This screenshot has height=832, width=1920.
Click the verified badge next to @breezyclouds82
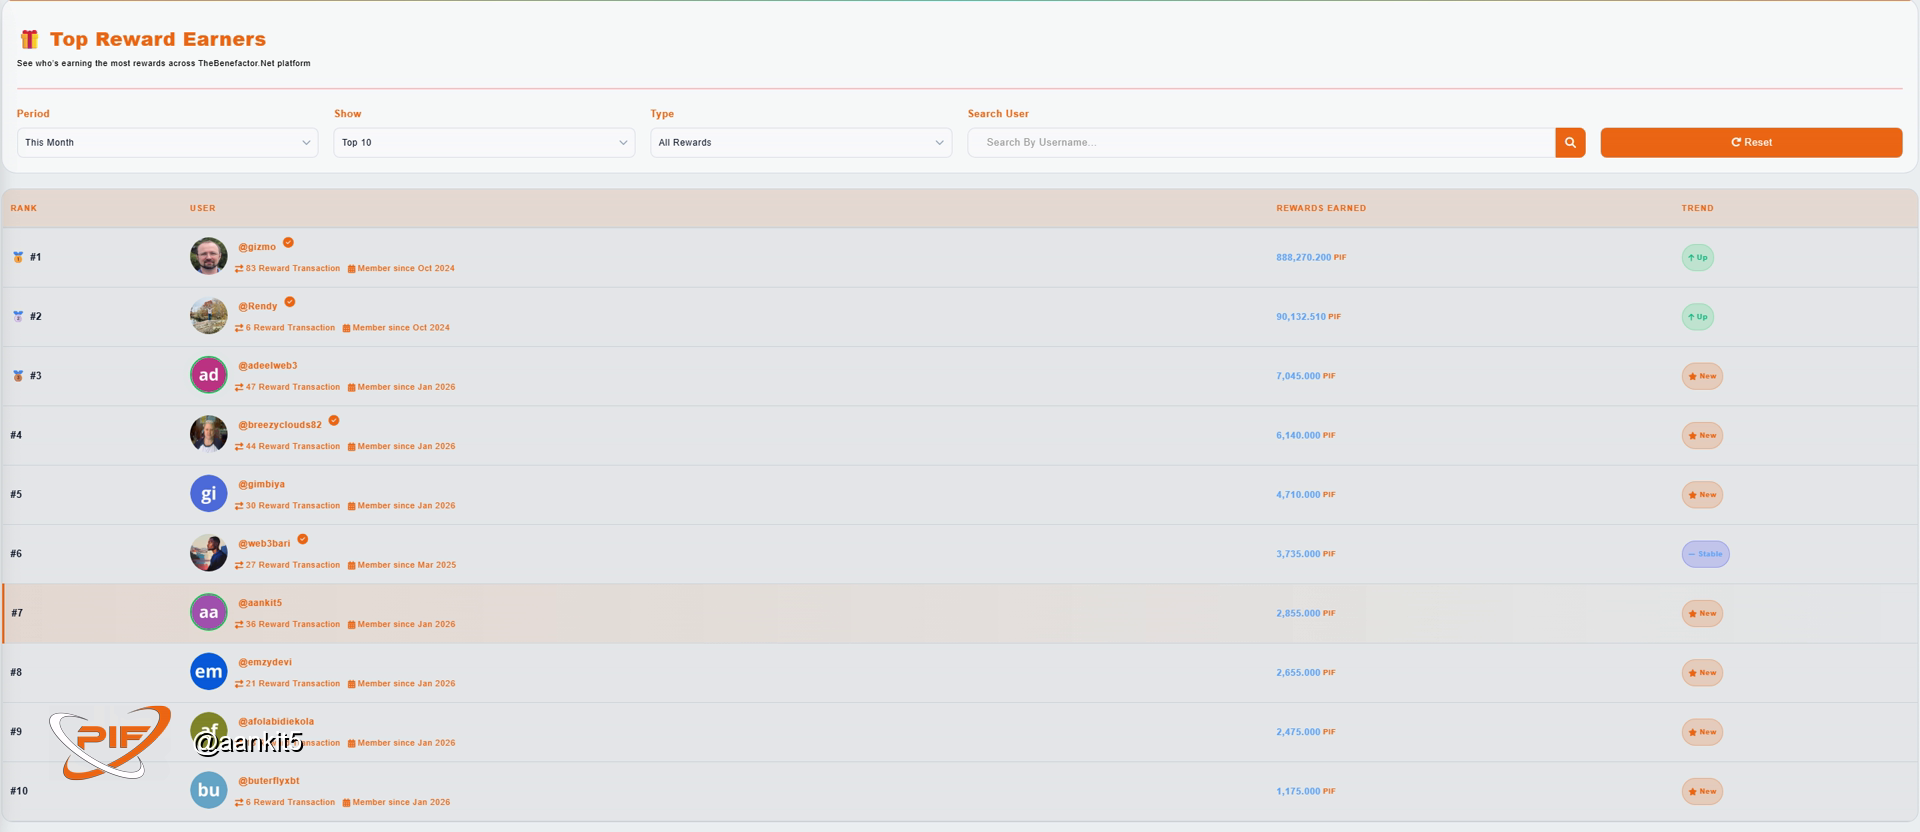pos(334,421)
